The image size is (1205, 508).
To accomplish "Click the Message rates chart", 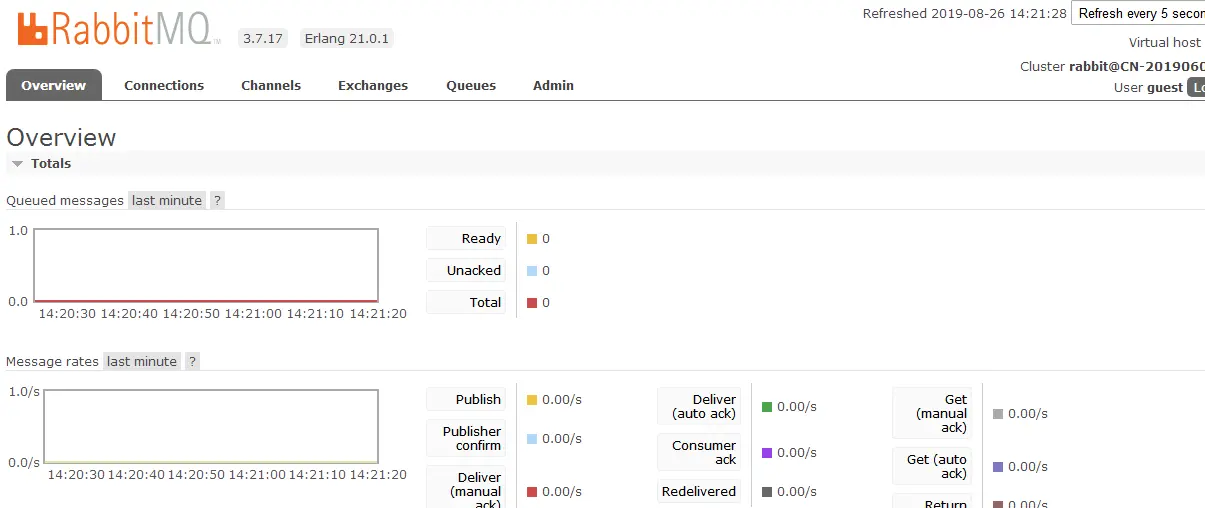I will pyautogui.click(x=211, y=426).
